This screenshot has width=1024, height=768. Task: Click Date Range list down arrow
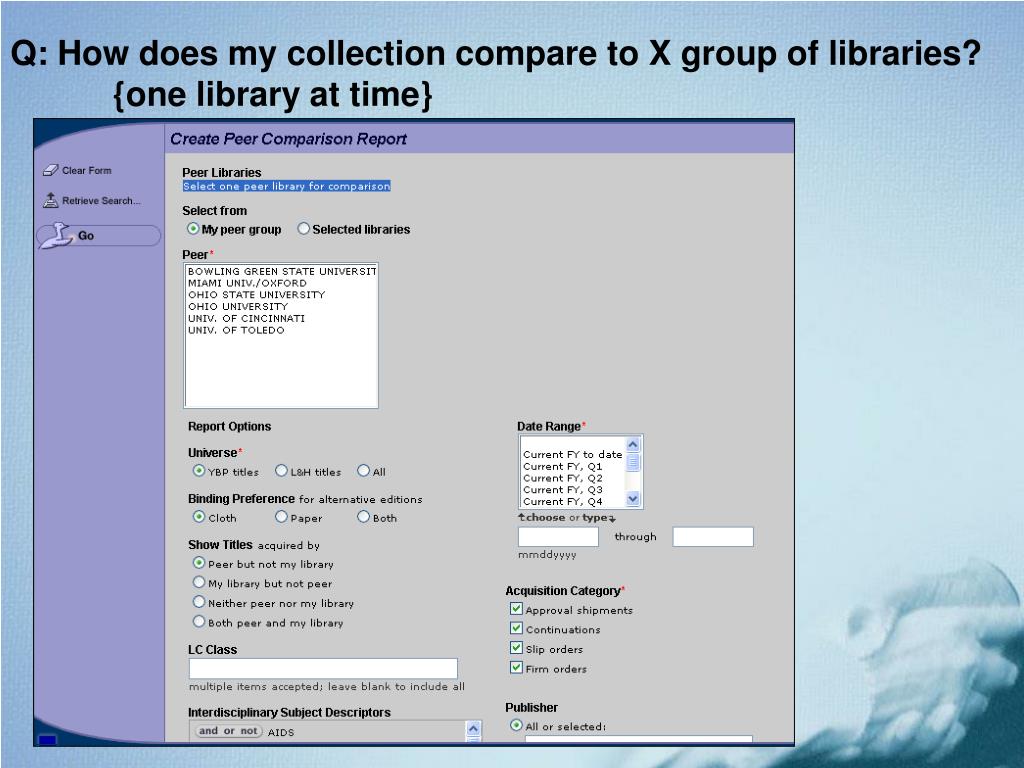pos(633,499)
